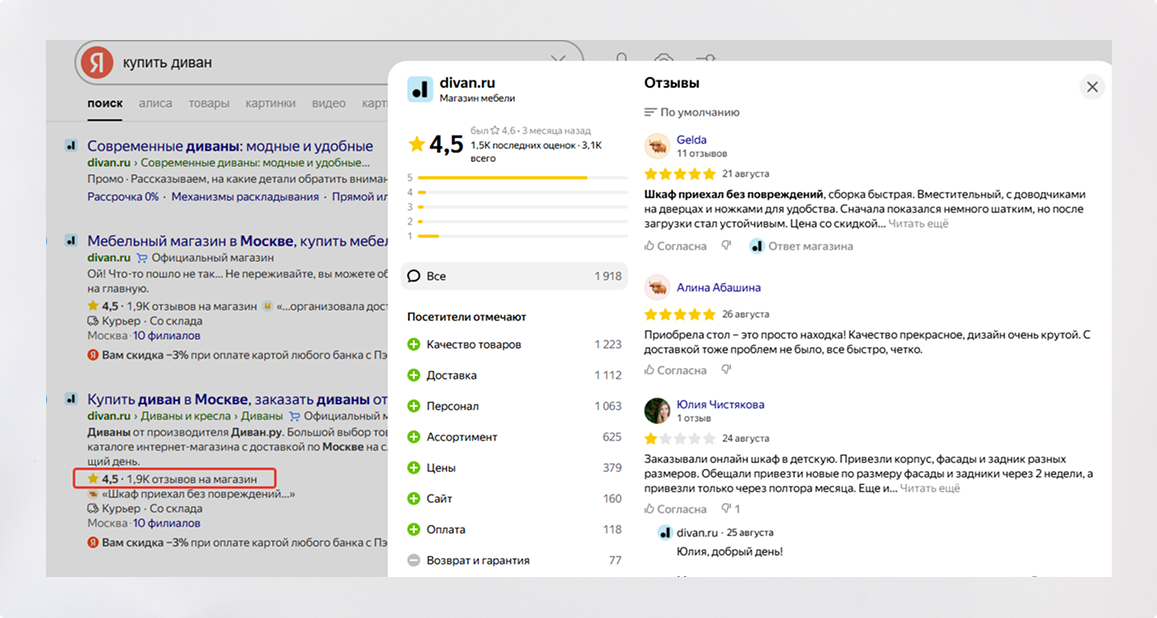Screen dimensions: 1157x618
Task: Switch to the товары search tab
Action: click(x=208, y=103)
